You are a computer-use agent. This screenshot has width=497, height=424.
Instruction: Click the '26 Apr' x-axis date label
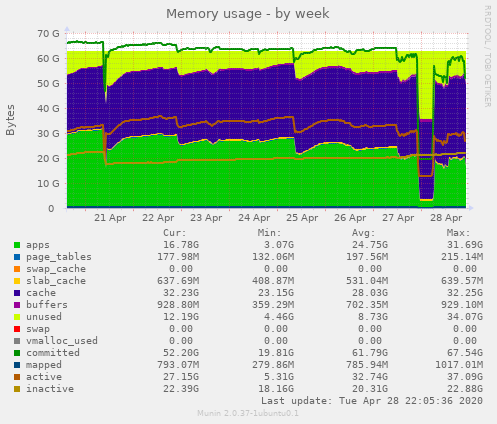click(x=350, y=218)
